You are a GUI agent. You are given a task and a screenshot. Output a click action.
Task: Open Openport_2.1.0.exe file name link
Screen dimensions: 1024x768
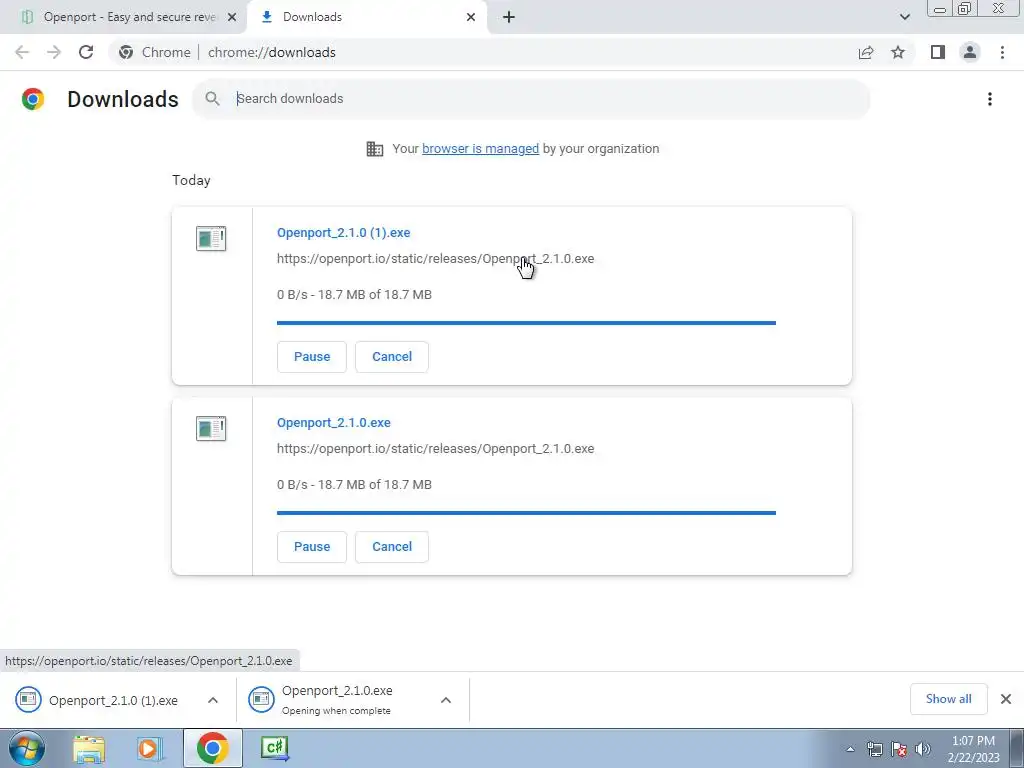[334, 423]
